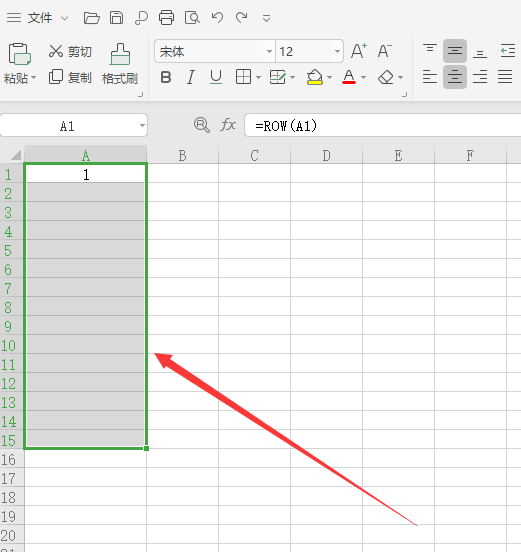Toggle horizontal center alignment
This screenshot has height=552, width=521.
(x=455, y=77)
